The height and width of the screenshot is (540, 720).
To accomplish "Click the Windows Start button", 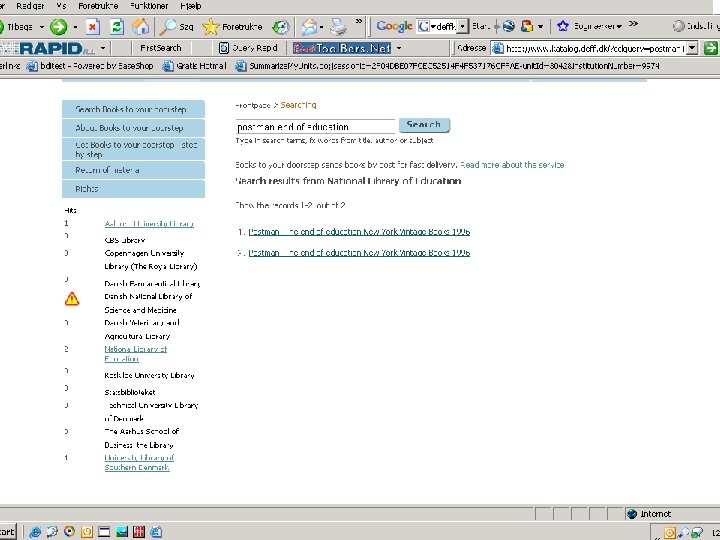I will (7, 532).
